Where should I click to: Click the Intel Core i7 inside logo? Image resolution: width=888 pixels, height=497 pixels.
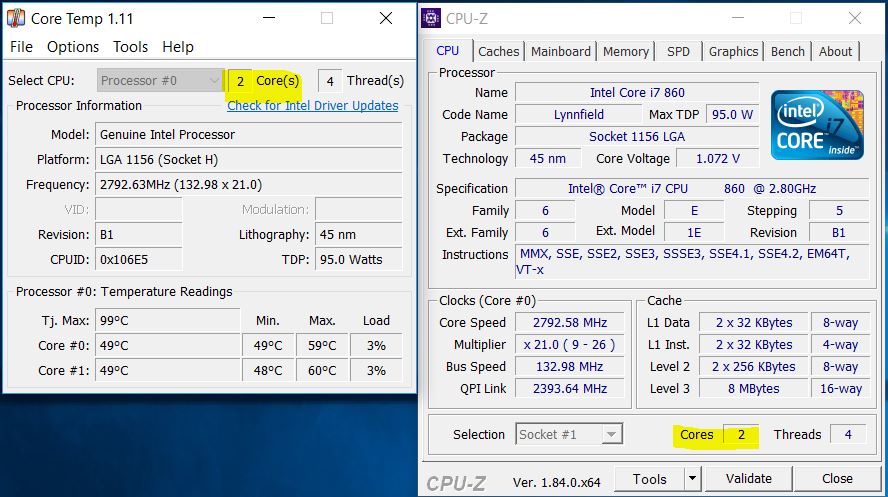tap(817, 125)
